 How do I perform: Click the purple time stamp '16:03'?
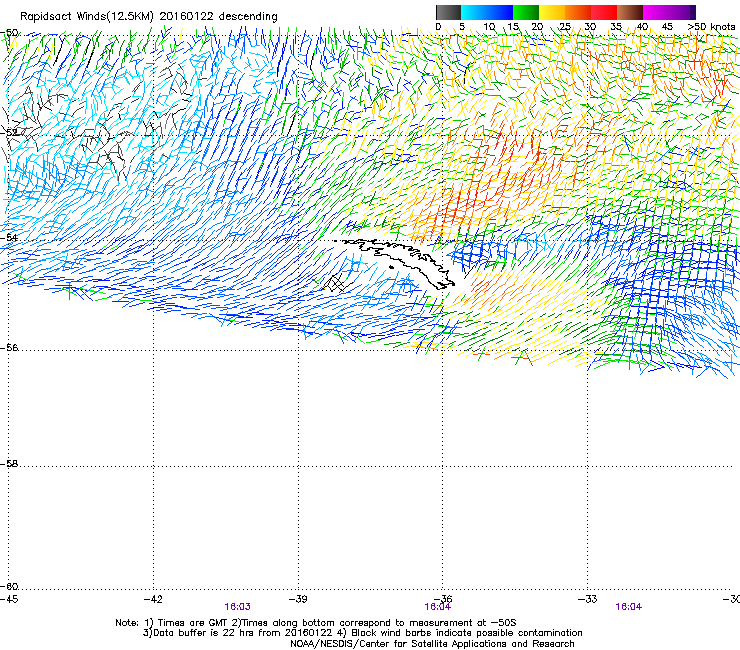tap(237, 607)
